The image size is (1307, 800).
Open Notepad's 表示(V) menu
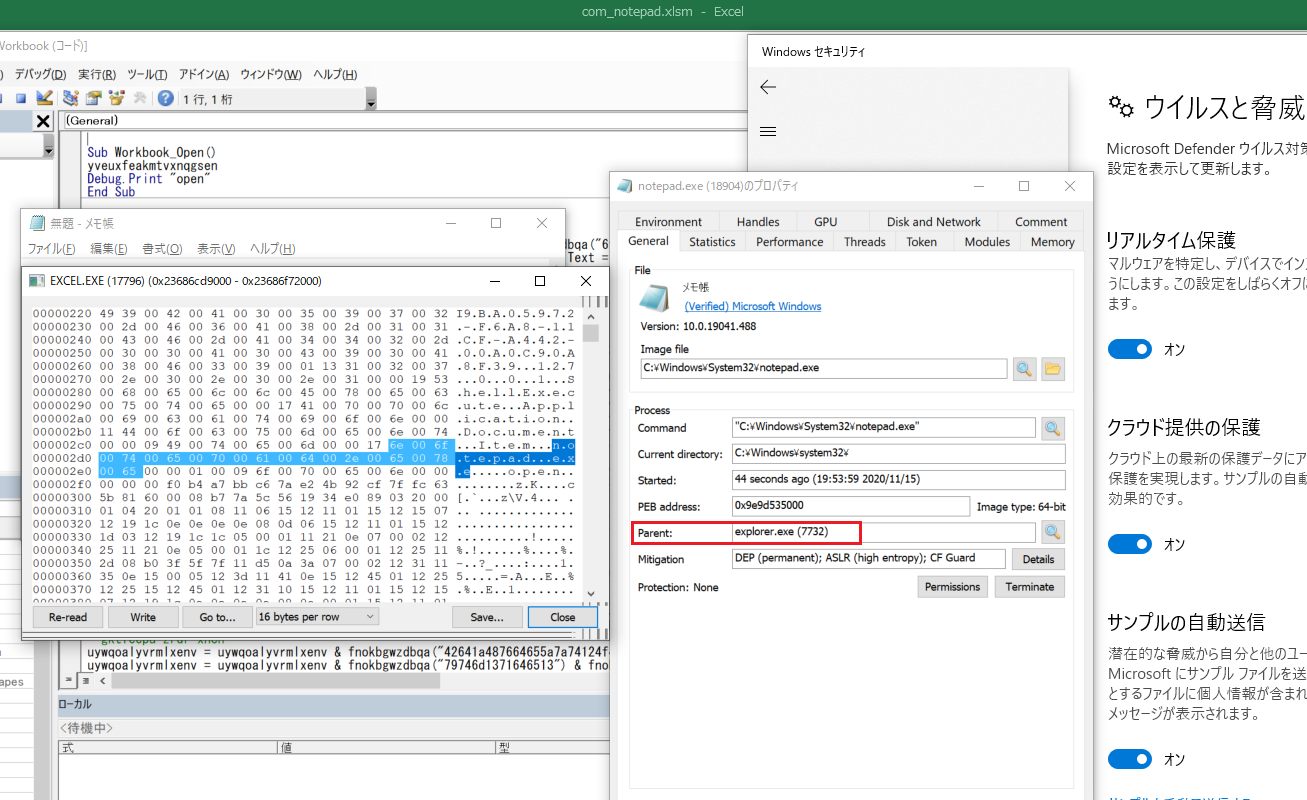[x=216, y=249]
